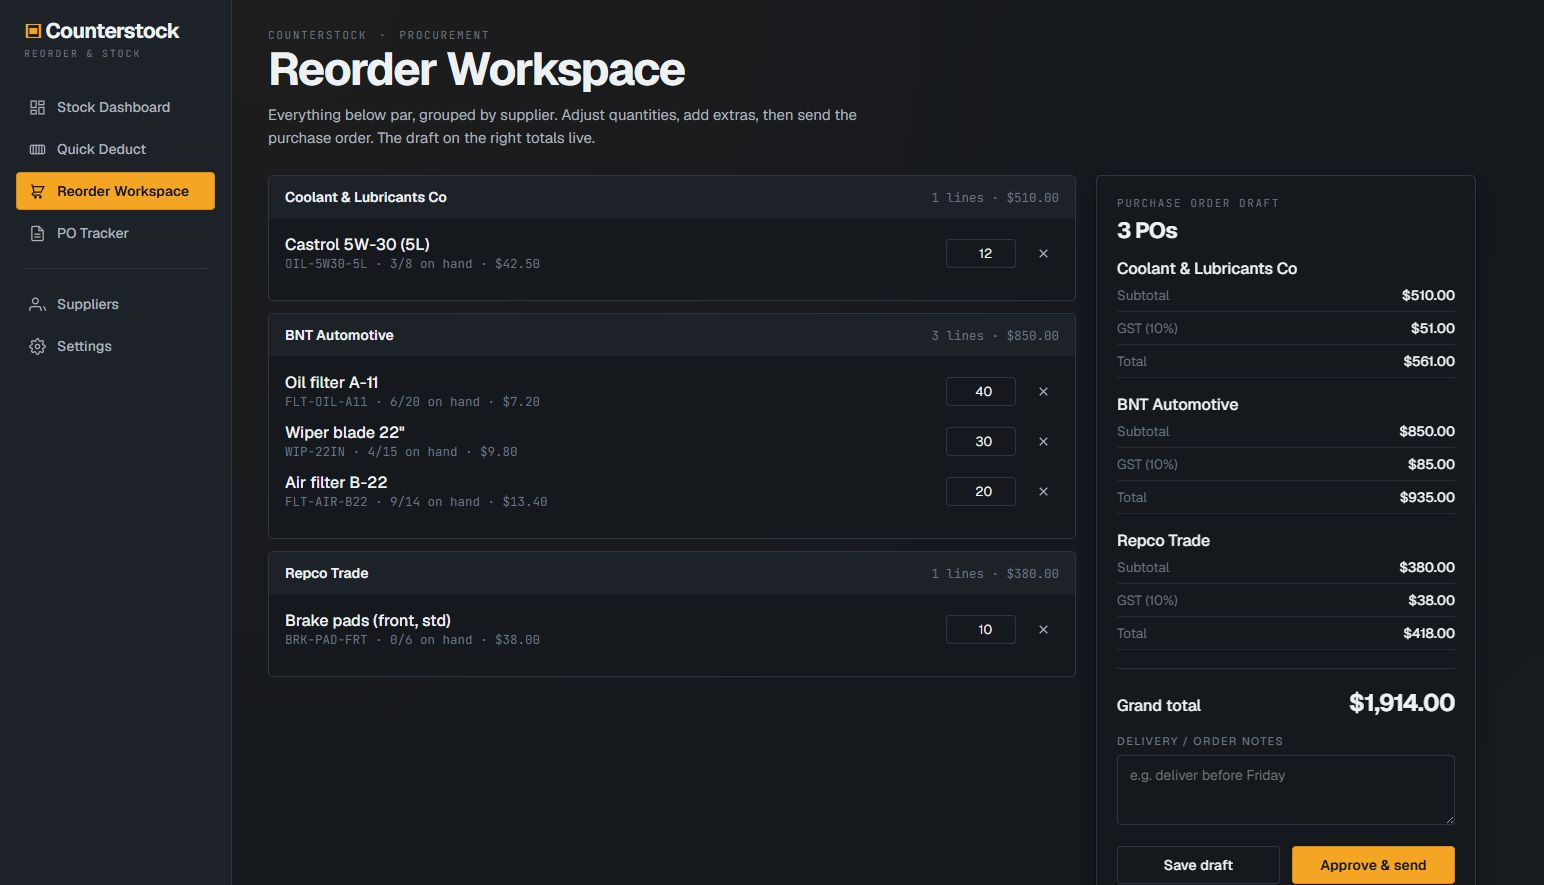
Task: Edit quantity field for Brake pads (front, std)
Action: click(x=981, y=629)
